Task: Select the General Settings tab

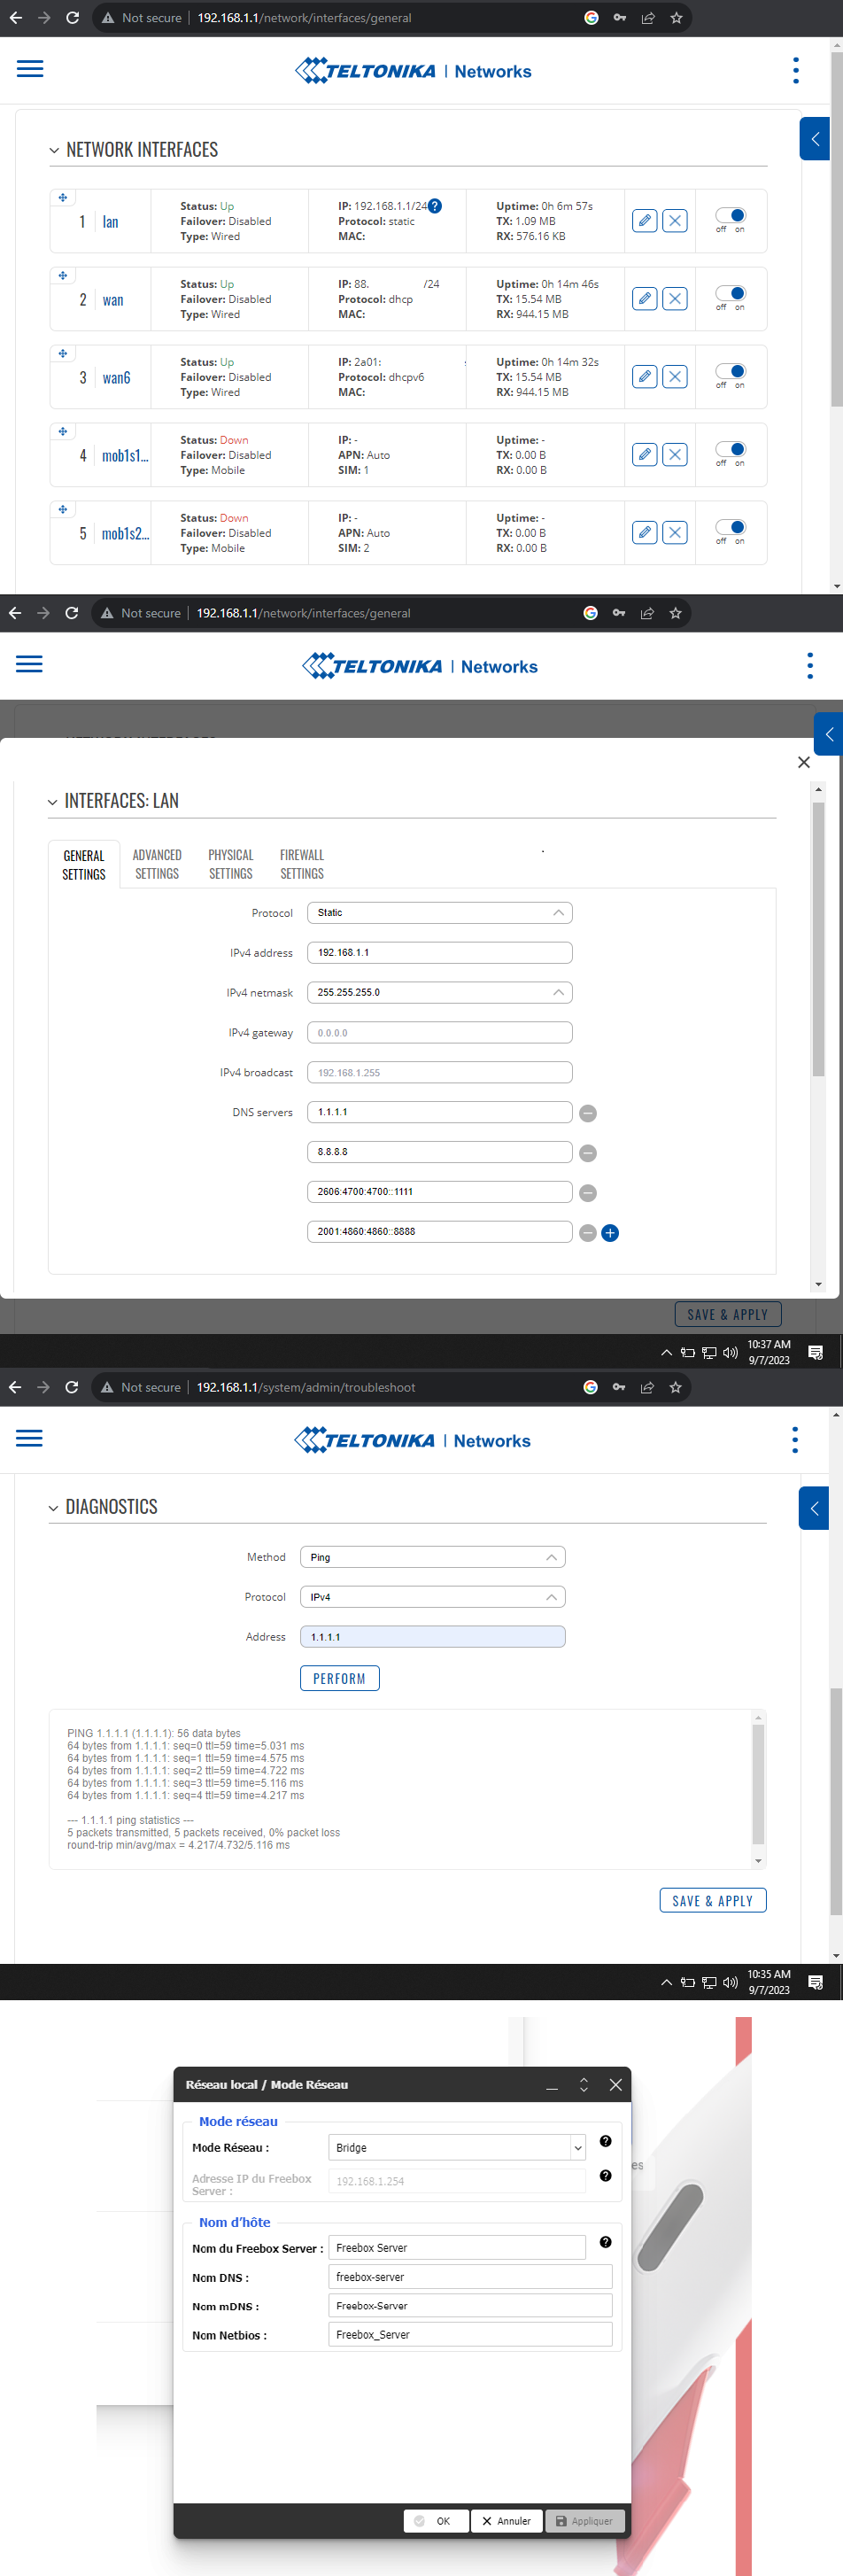Action: (x=84, y=865)
